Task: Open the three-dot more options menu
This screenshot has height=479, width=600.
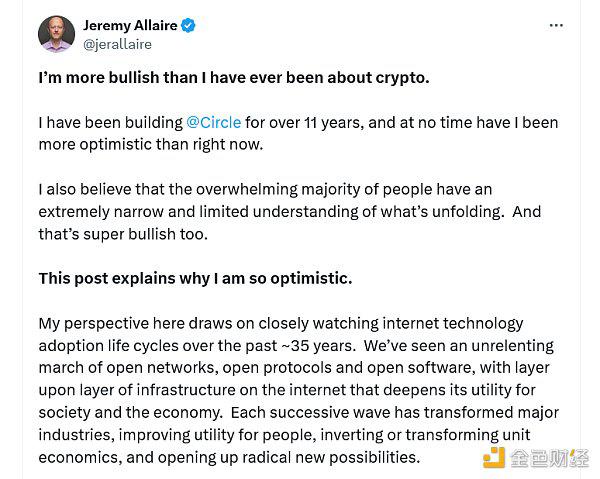Action: 556,25
